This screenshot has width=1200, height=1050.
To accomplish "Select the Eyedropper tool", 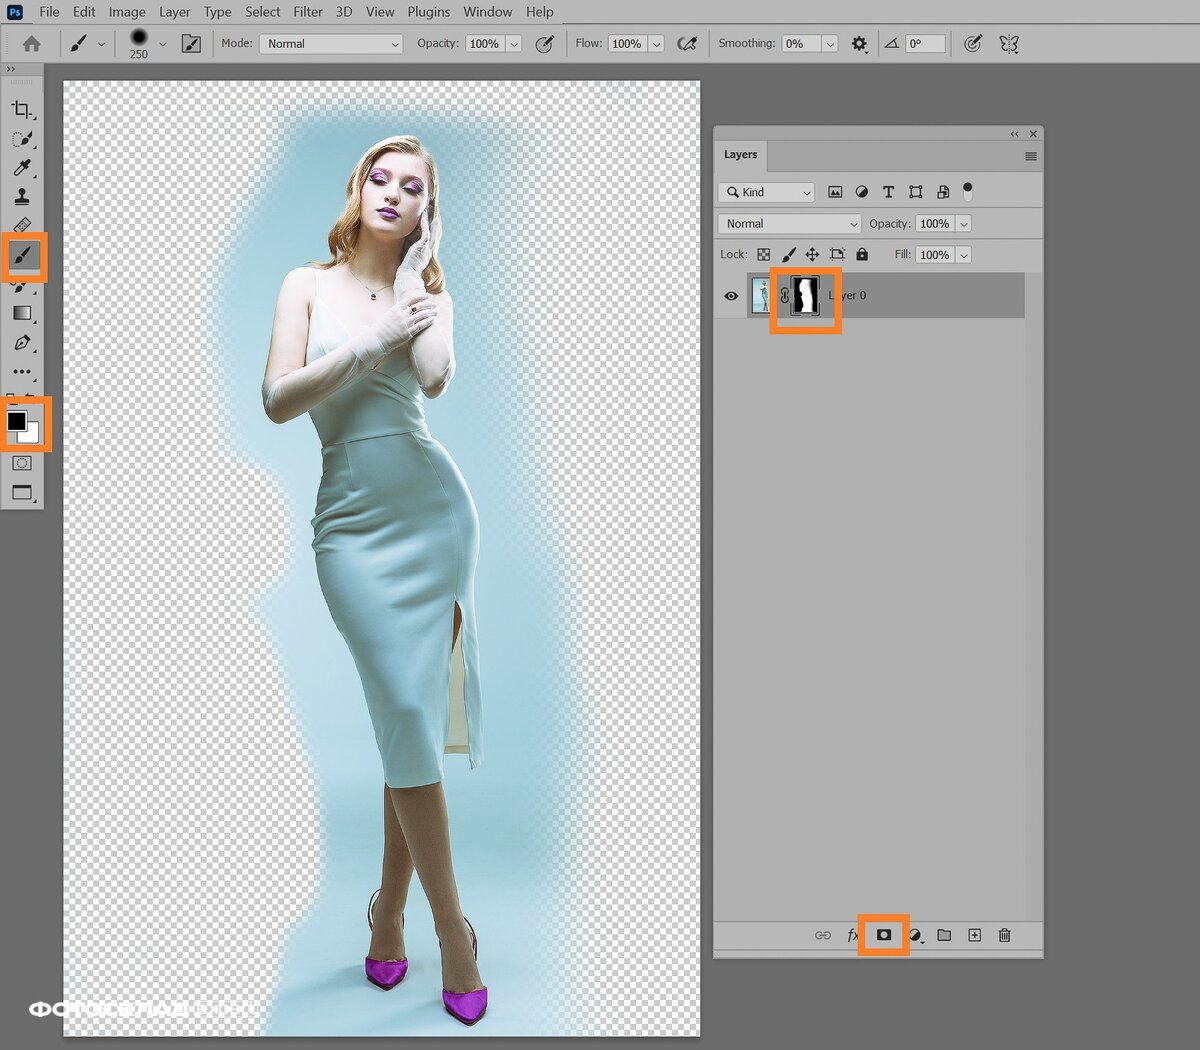I will tap(22, 167).
